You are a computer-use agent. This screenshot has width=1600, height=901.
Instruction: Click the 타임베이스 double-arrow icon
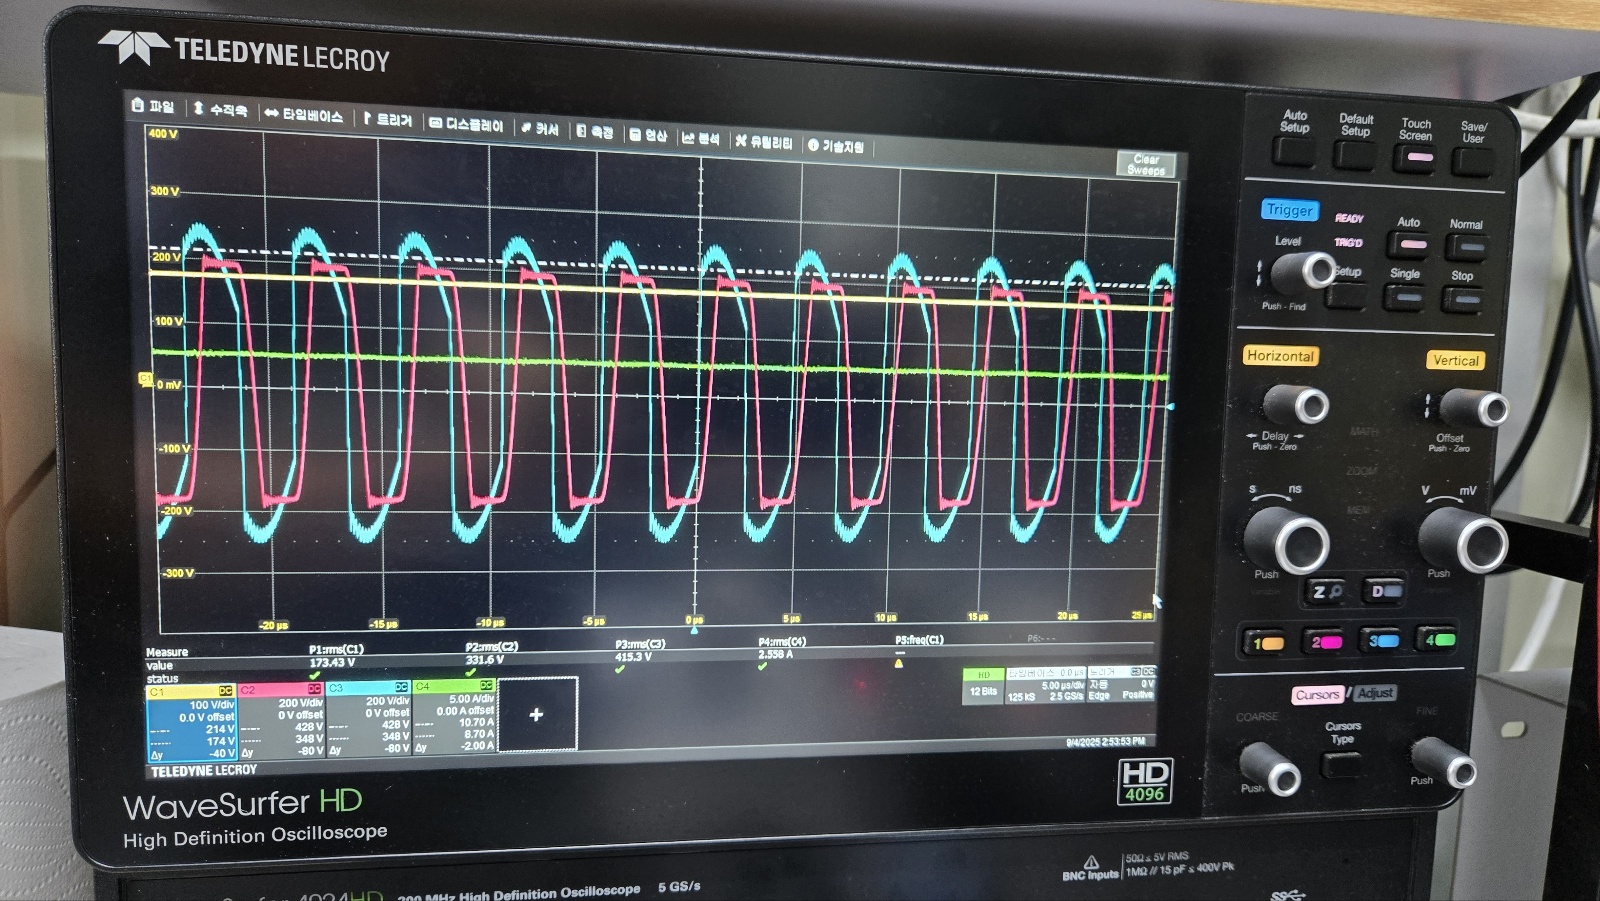point(271,114)
